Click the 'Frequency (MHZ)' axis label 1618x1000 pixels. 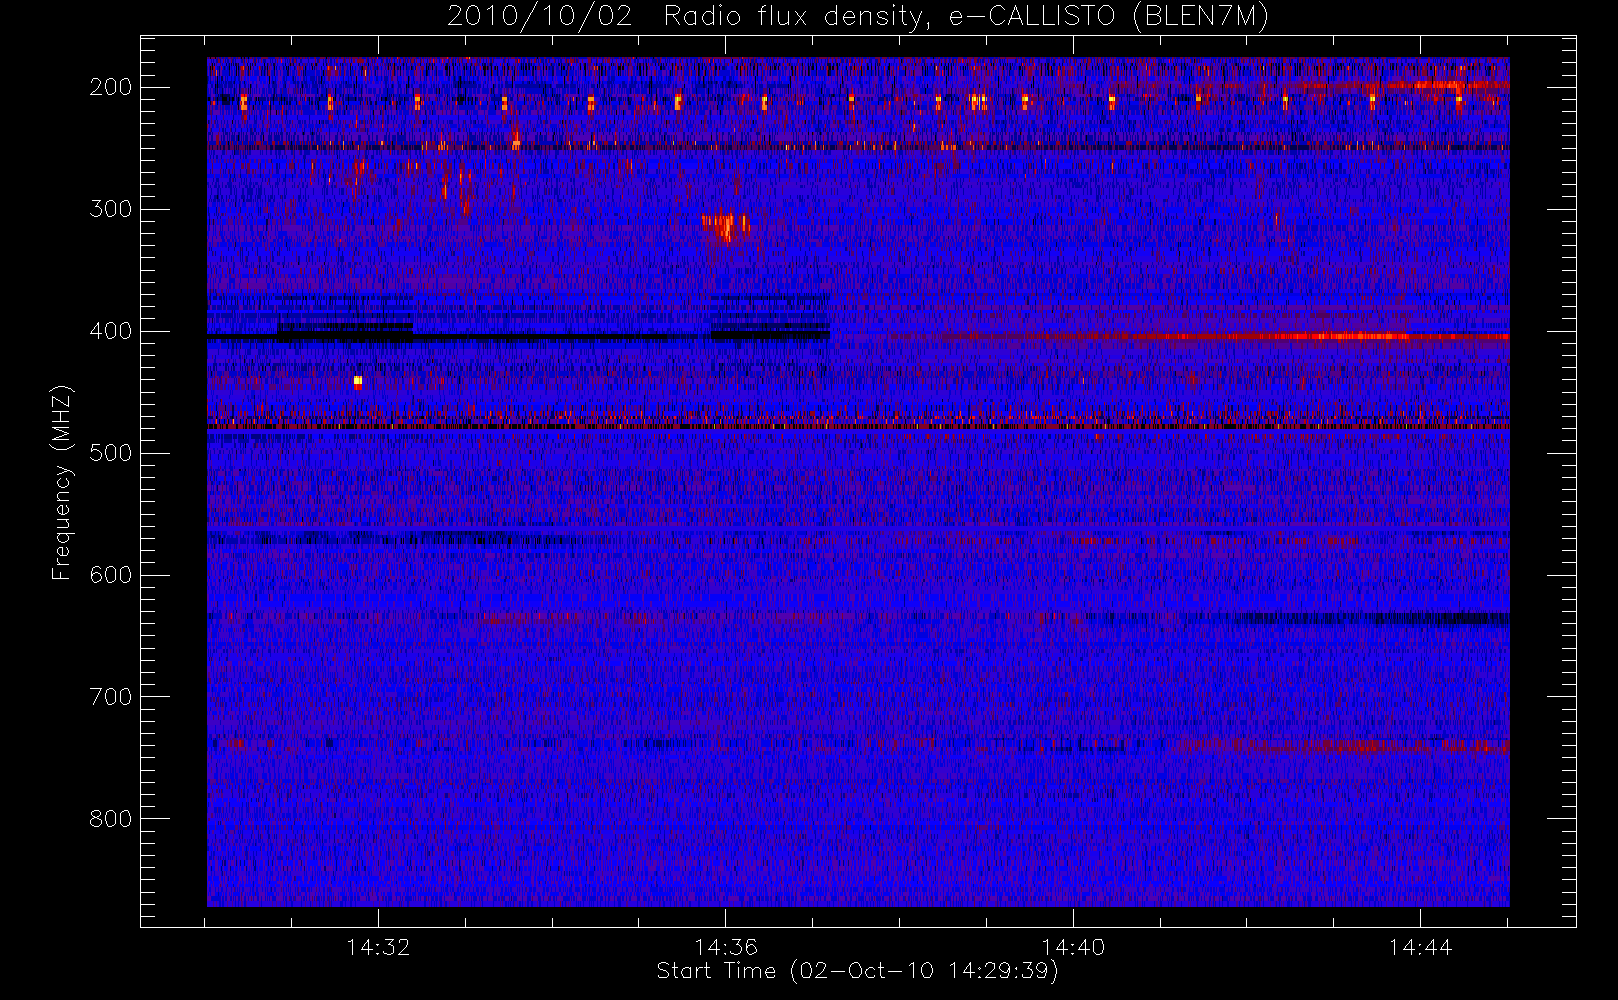click(62, 482)
